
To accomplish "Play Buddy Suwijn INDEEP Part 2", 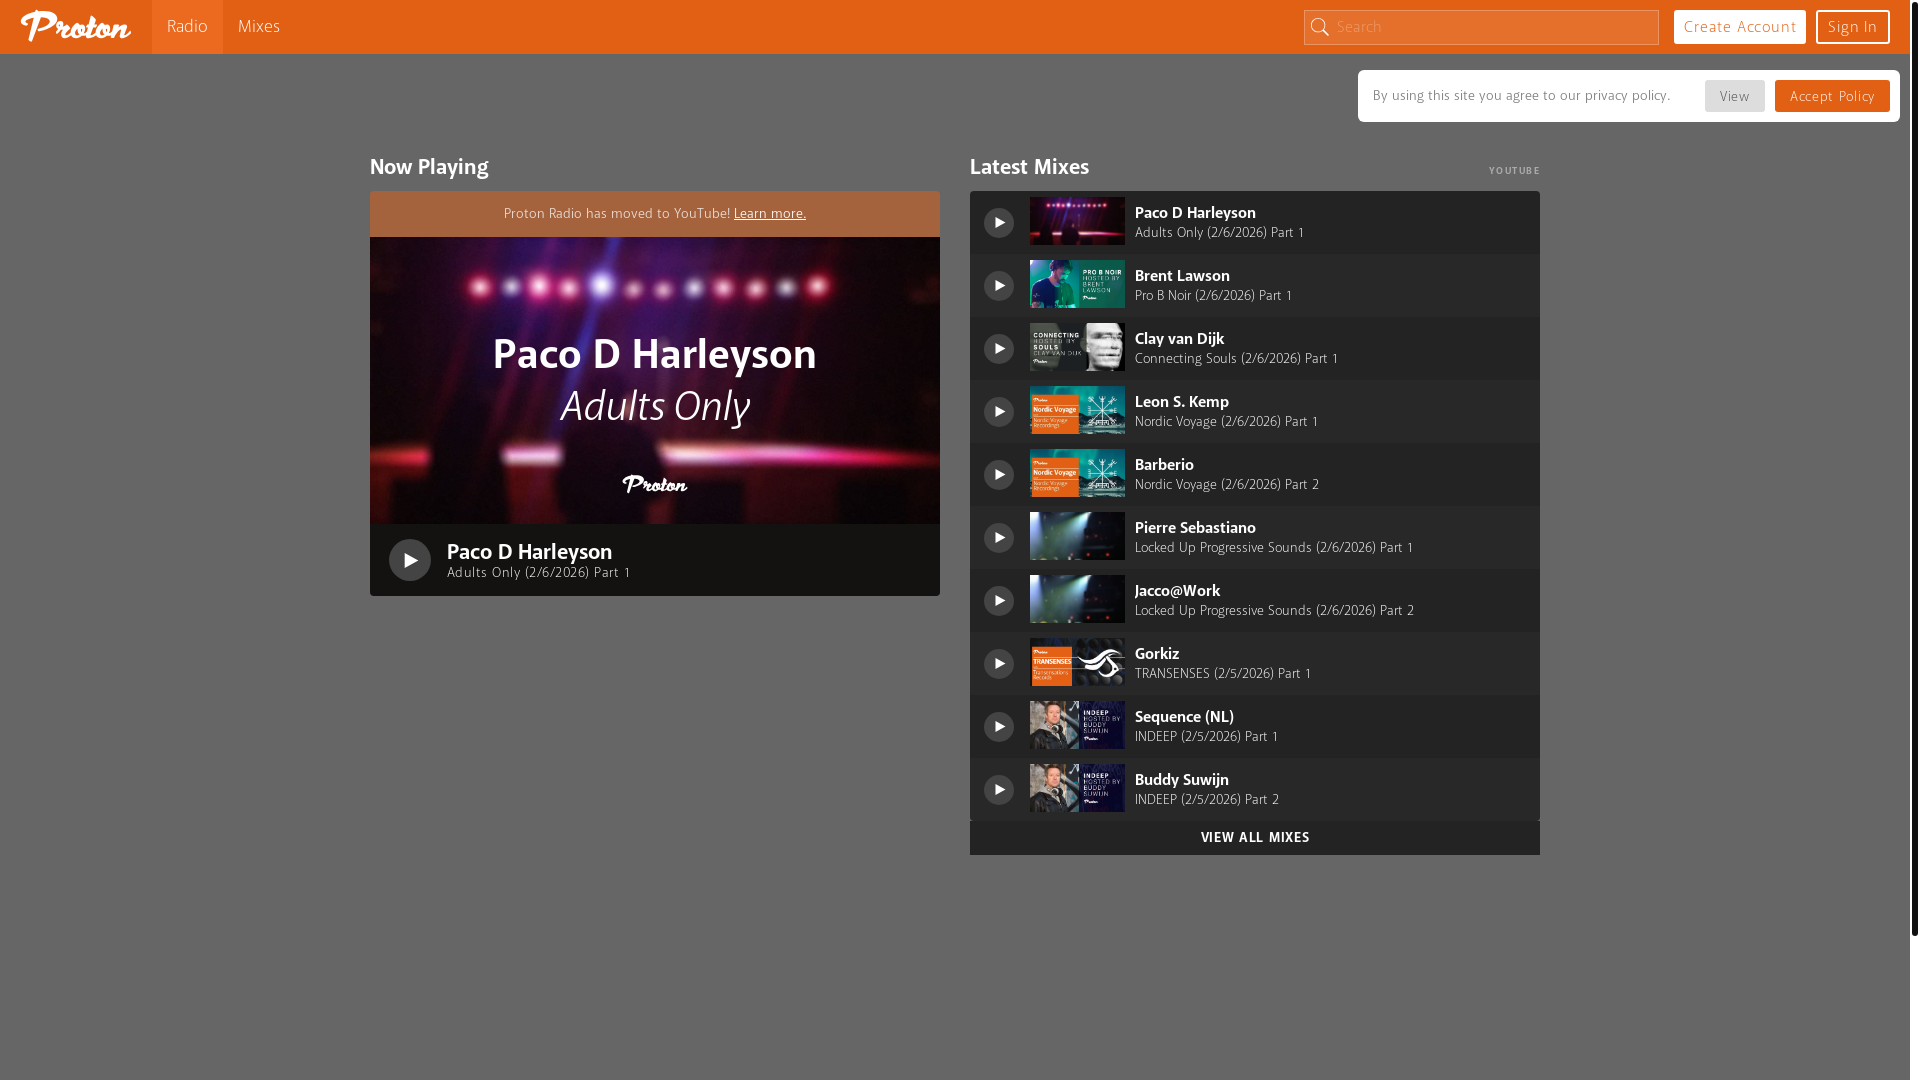I will 999,790.
